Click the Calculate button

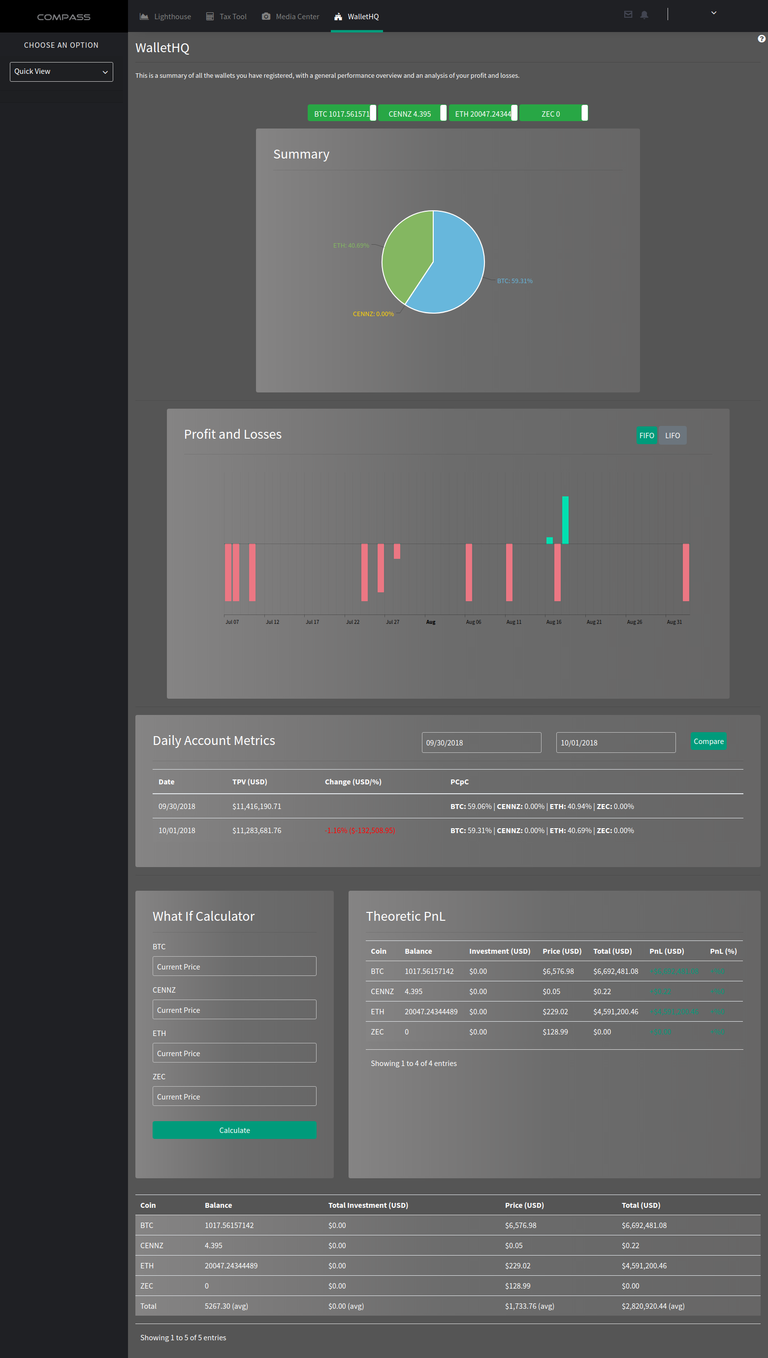point(234,1130)
